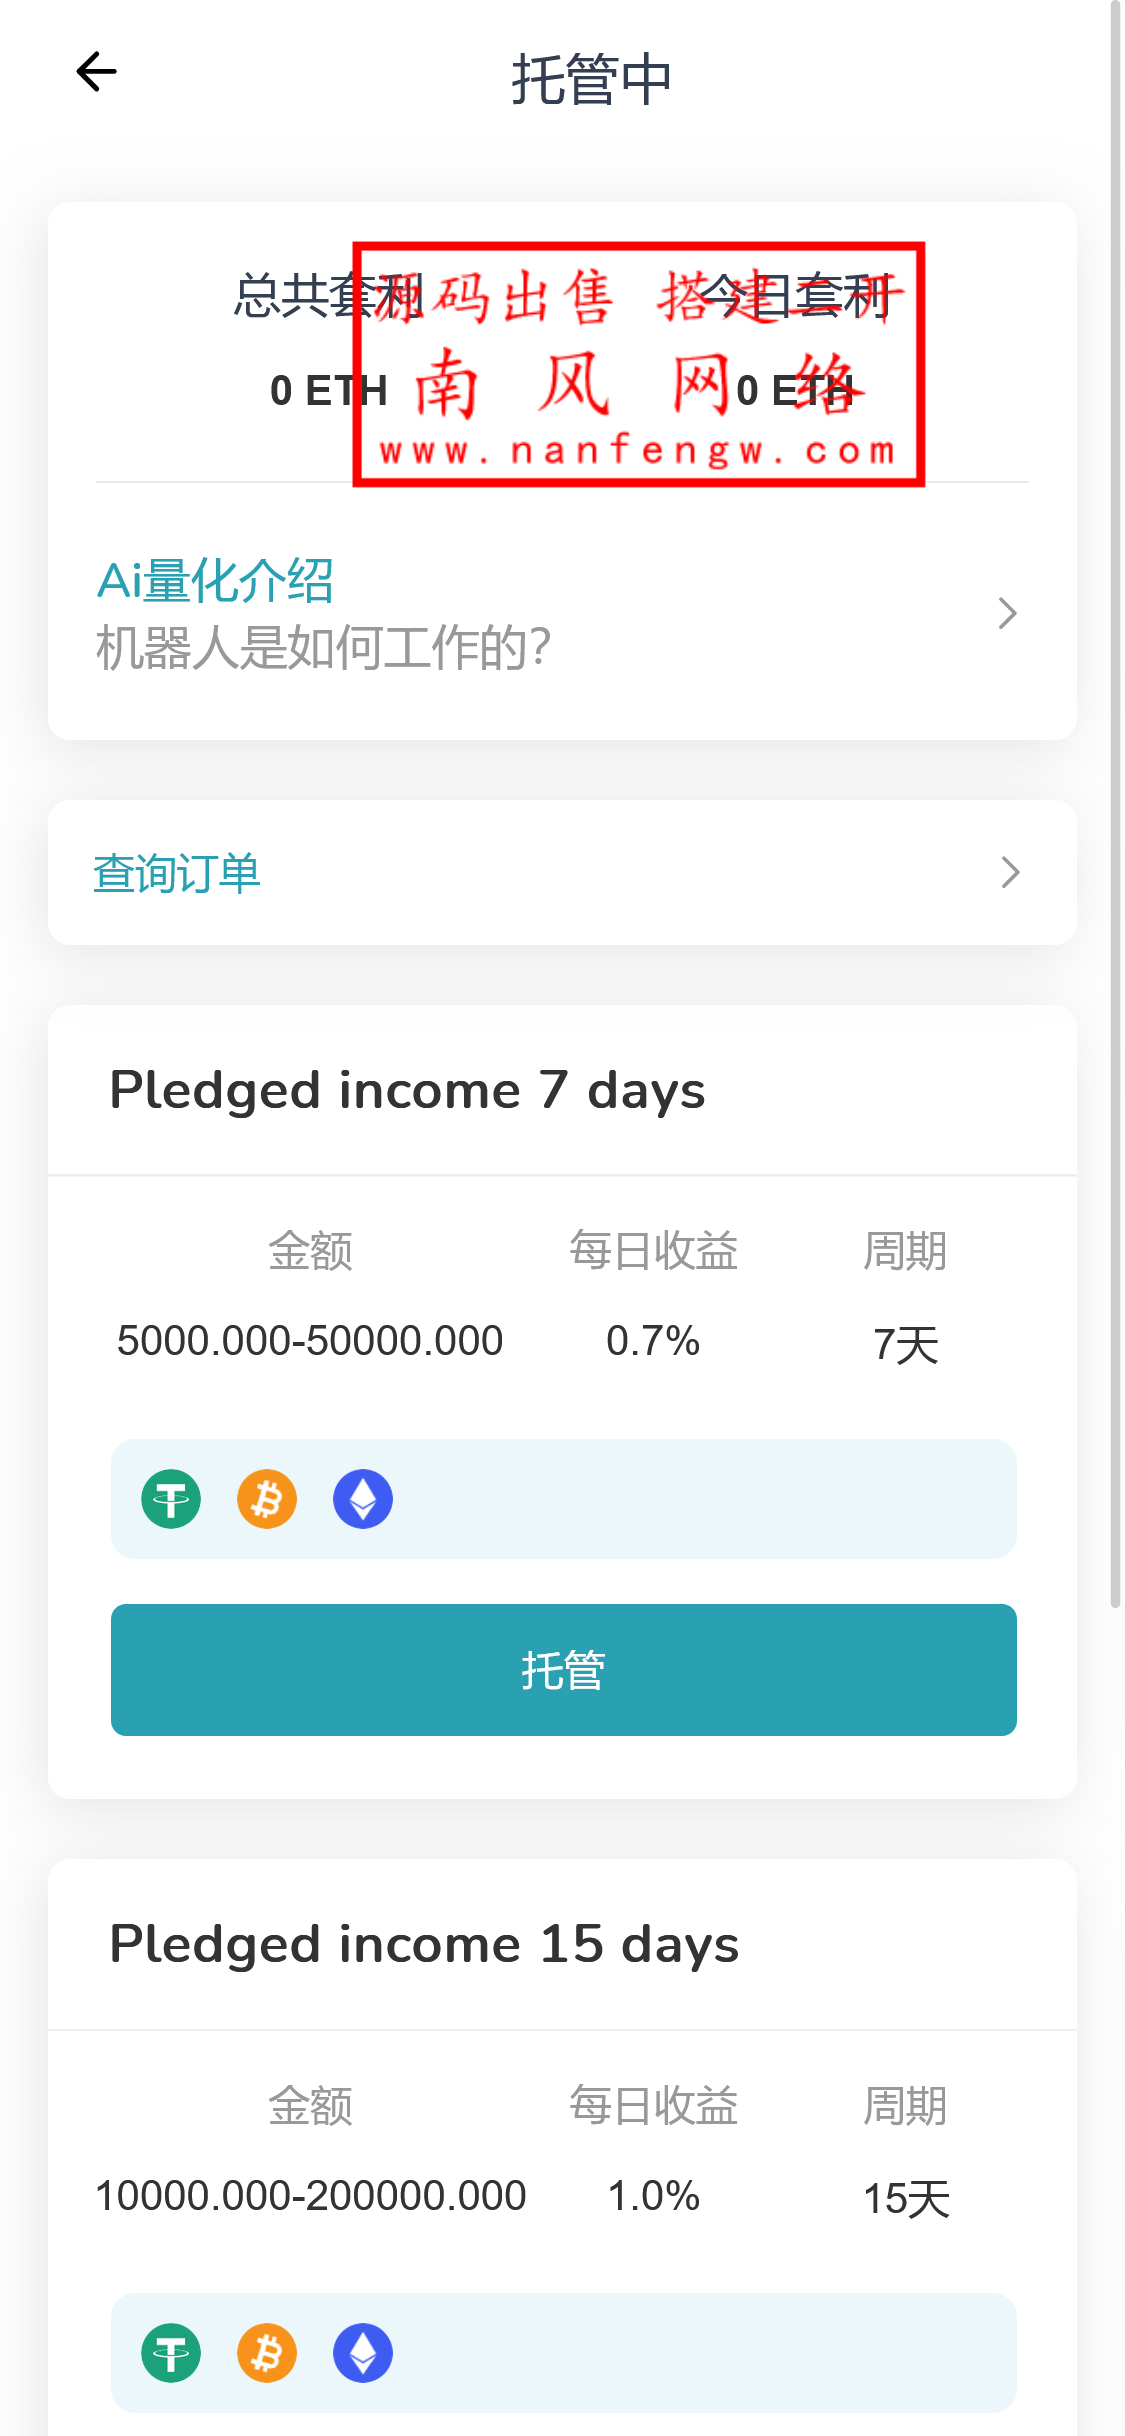Select Tether icon in 15 days plan
The height and width of the screenshot is (2436, 1125).
point(171,2353)
